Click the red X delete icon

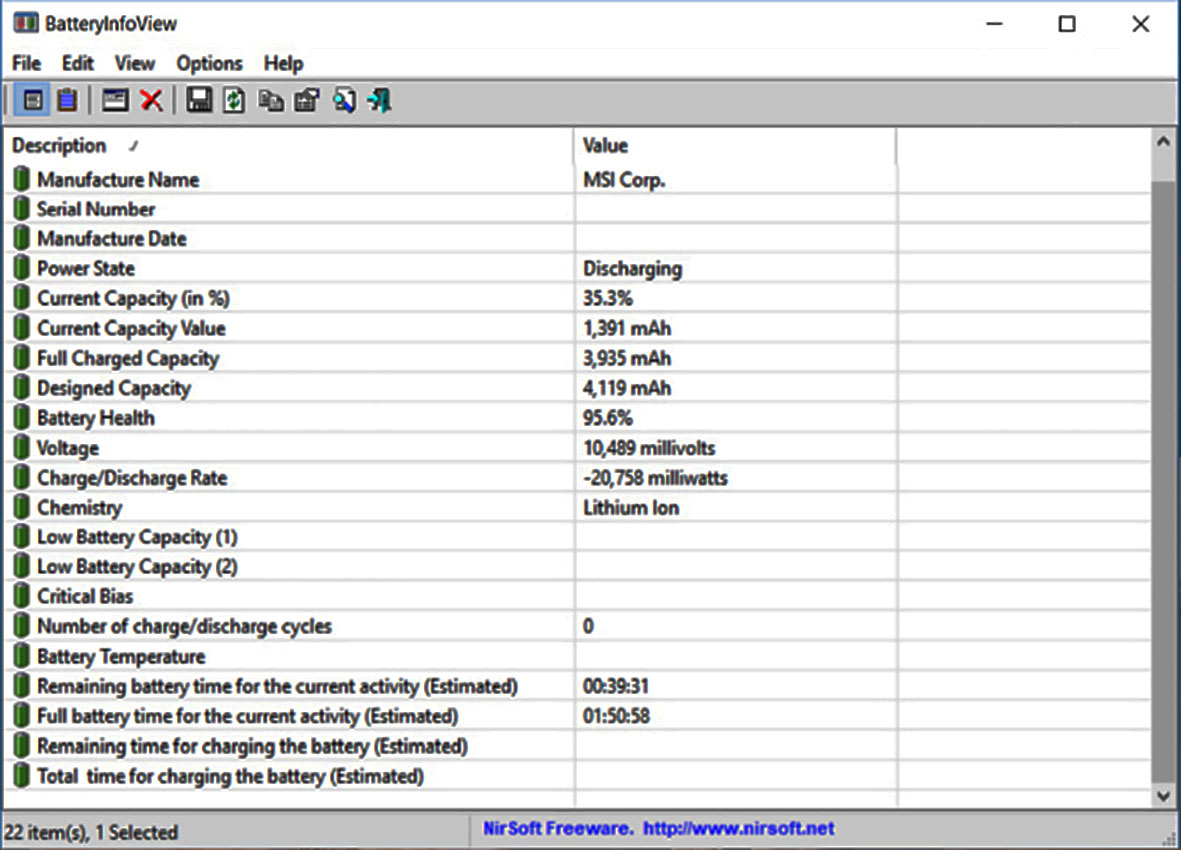(x=151, y=100)
